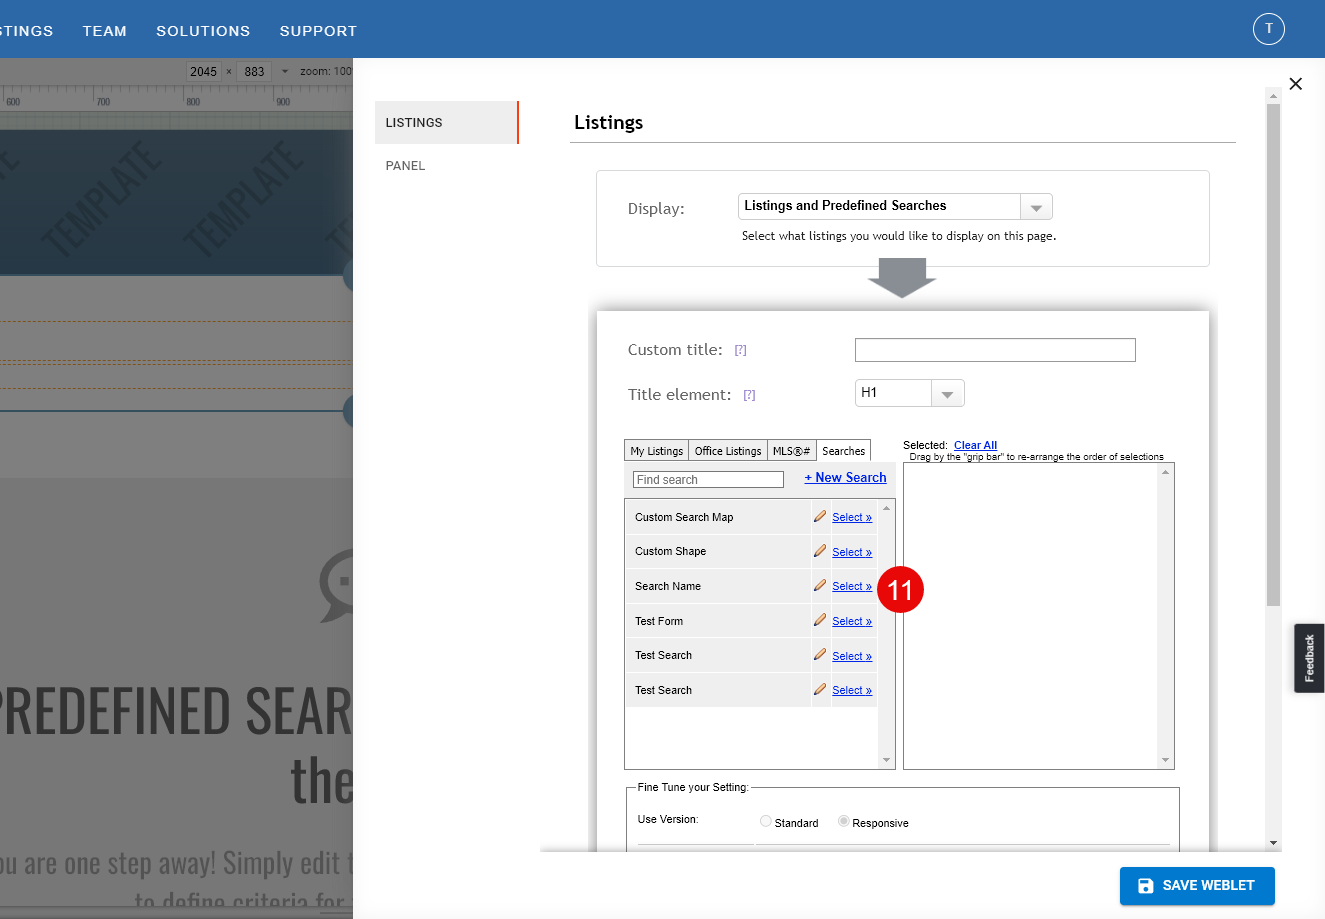Choose the Responsive version radio button
1325x919 pixels.
click(844, 821)
